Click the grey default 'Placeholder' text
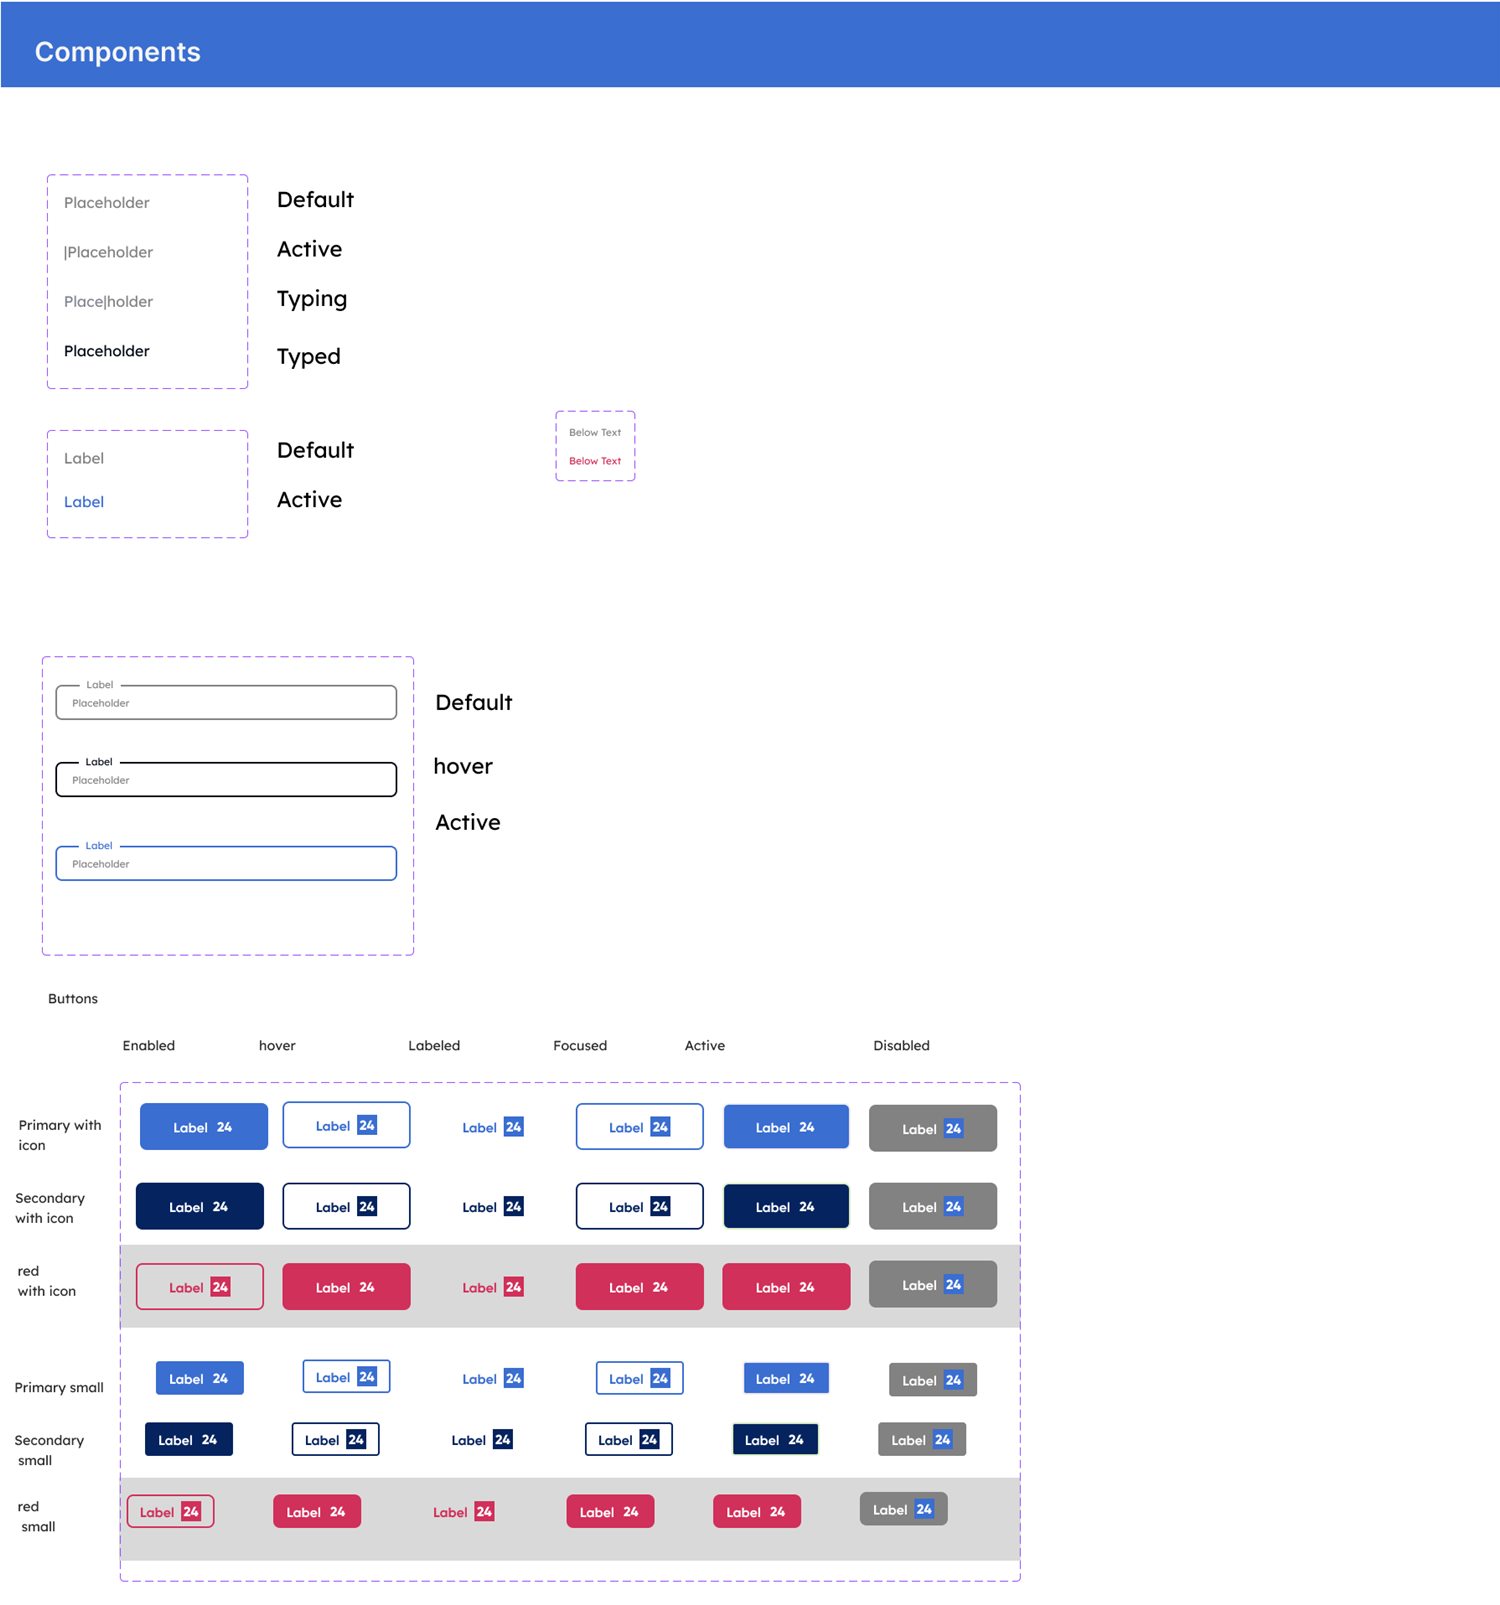 (x=107, y=202)
